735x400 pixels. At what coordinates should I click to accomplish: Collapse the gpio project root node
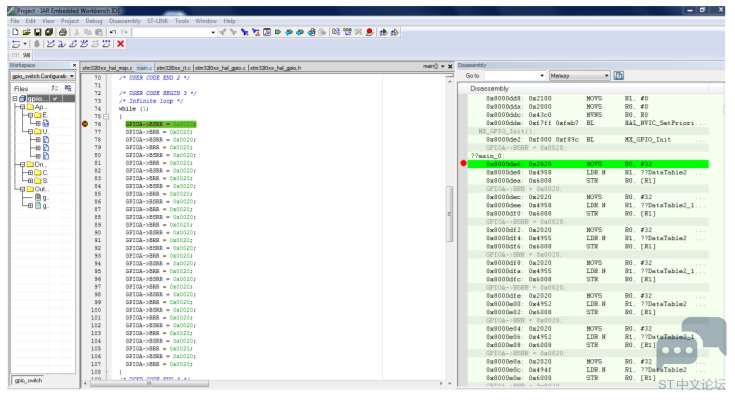point(15,98)
